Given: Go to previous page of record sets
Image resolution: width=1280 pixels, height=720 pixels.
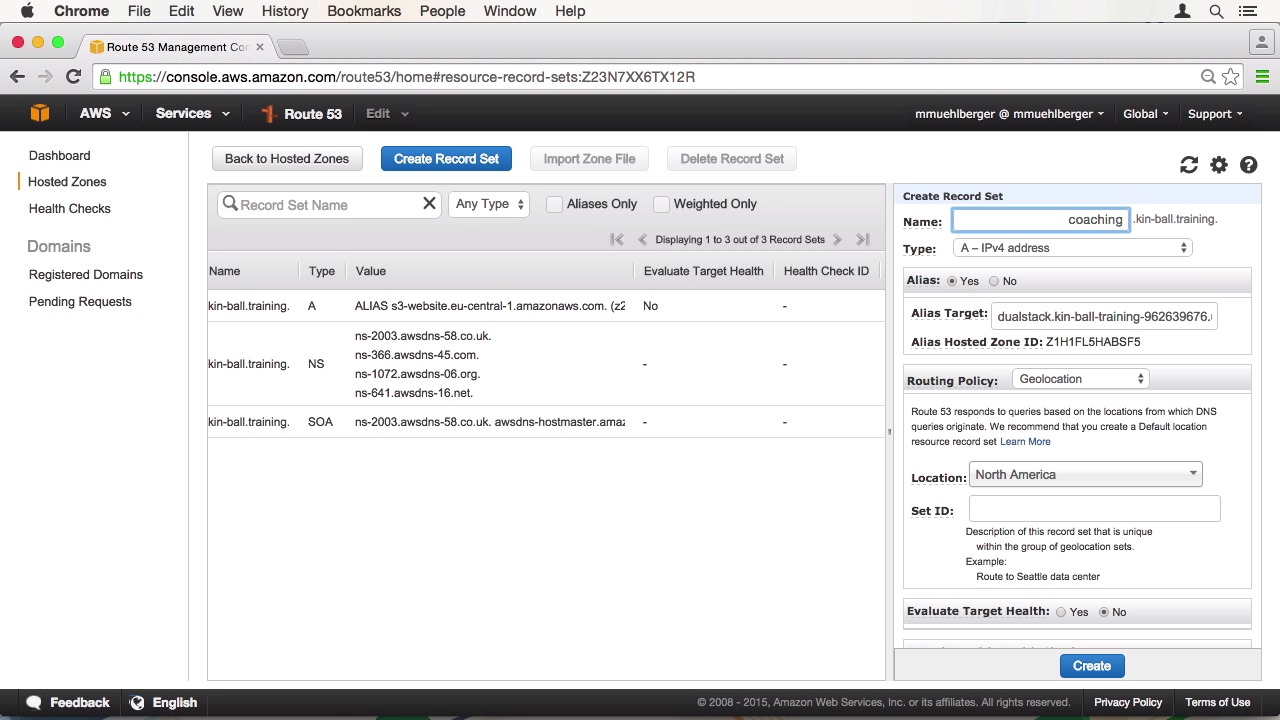Looking at the screenshot, I should [x=642, y=239].
